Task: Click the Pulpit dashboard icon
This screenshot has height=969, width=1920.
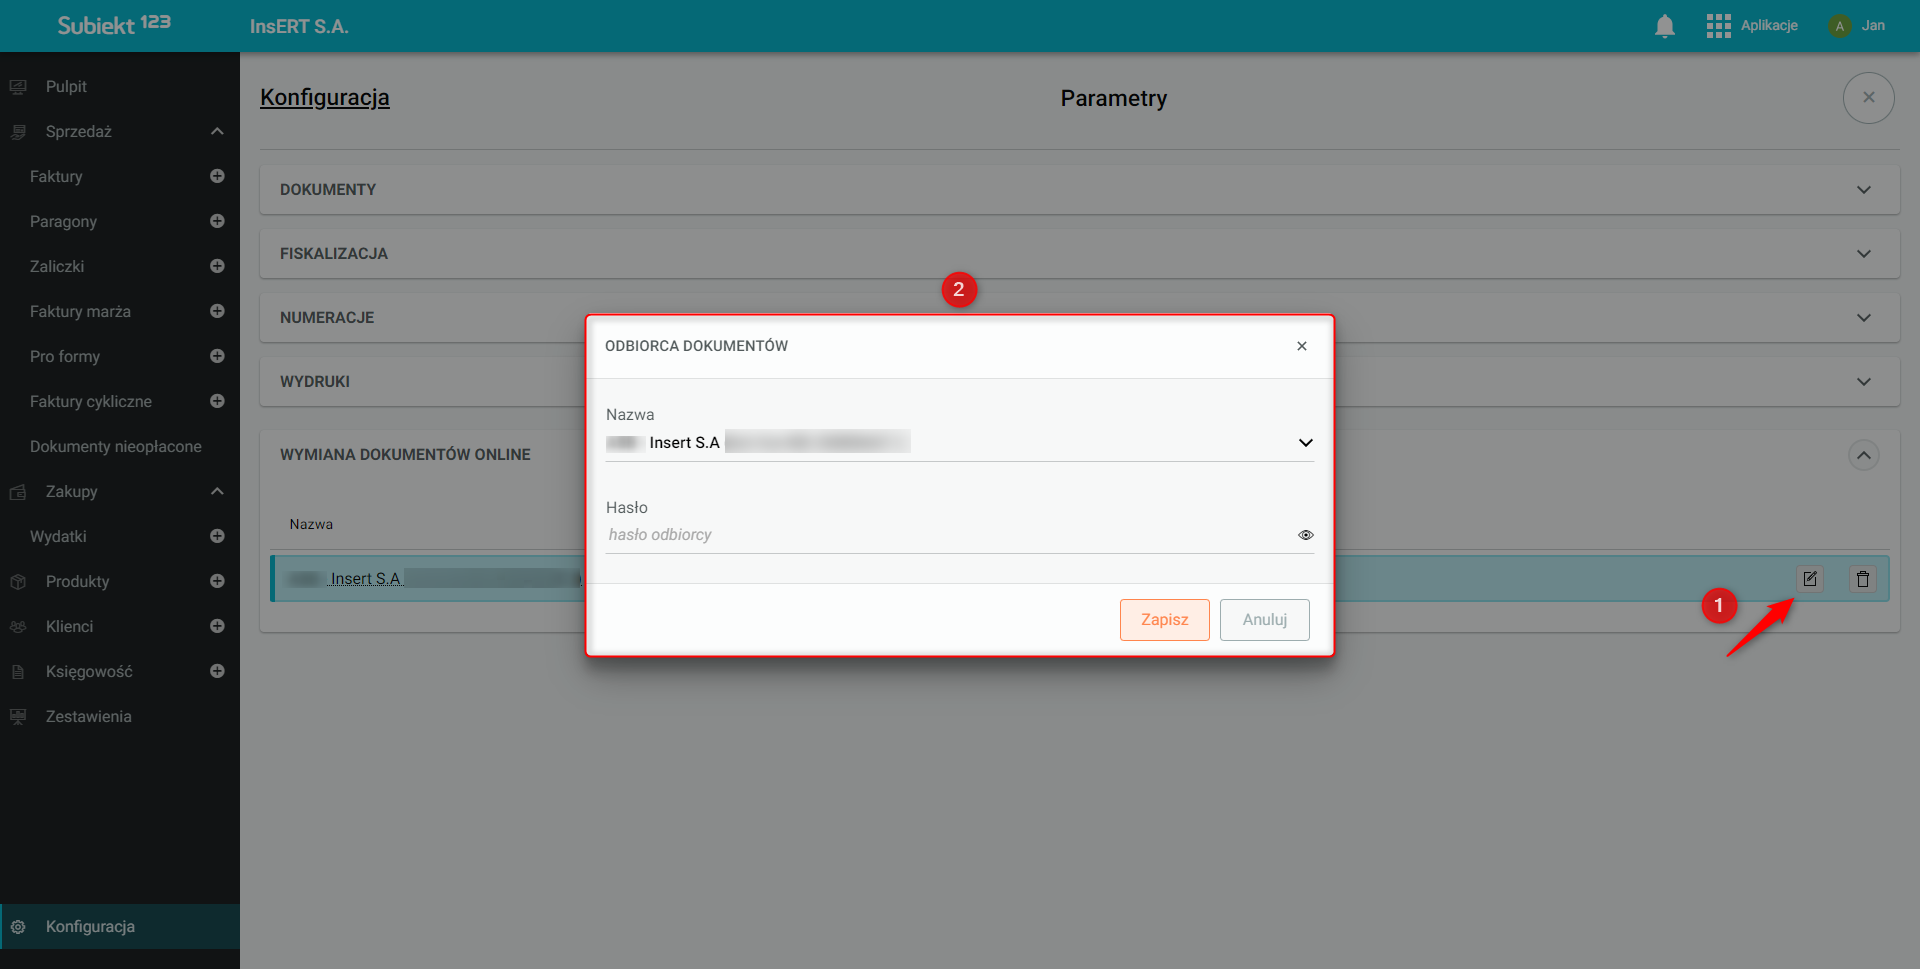Action: [18, 87]
